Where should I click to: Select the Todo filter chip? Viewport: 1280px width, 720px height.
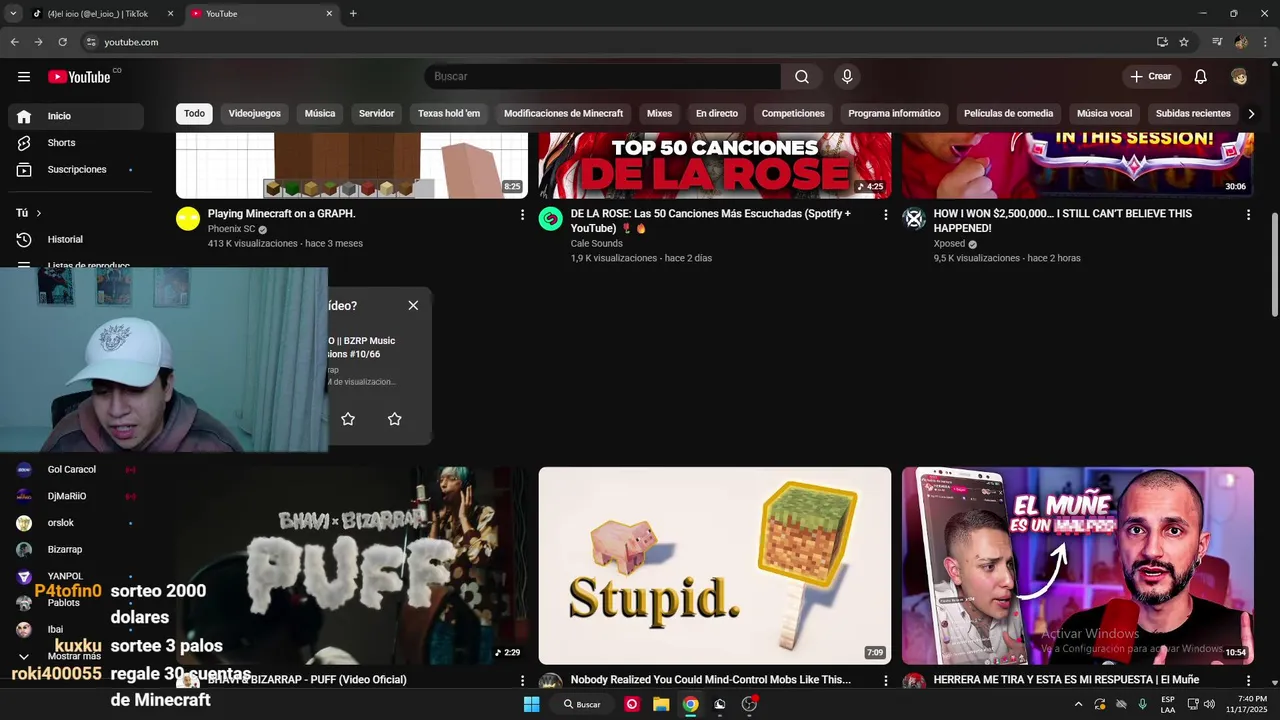[x=194, y=114]
